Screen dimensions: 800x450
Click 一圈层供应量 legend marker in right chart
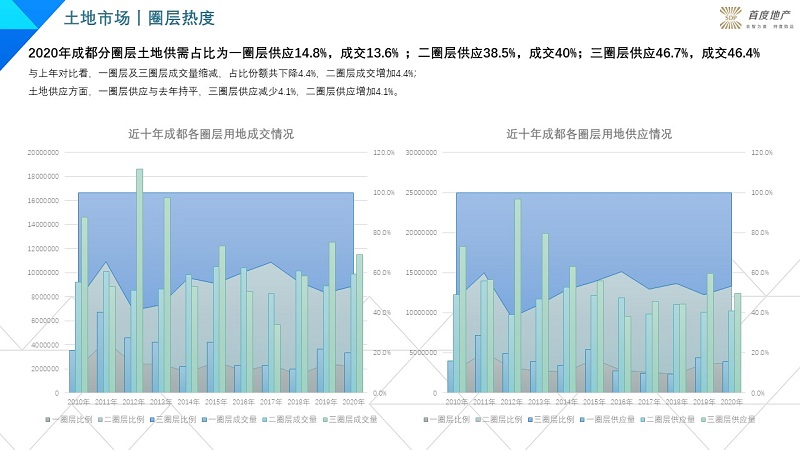(x=581, y=419)
